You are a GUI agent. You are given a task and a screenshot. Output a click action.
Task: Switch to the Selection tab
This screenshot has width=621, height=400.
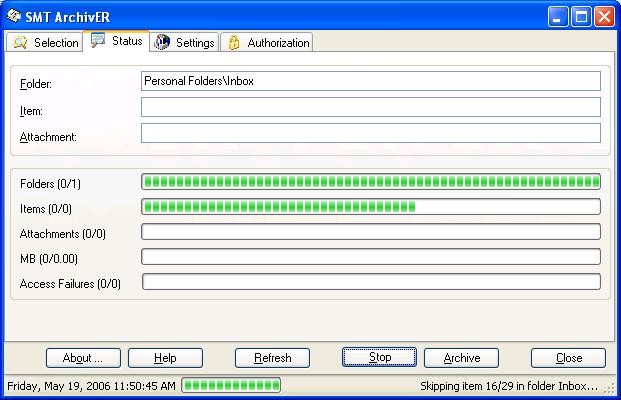pos(45,43)
